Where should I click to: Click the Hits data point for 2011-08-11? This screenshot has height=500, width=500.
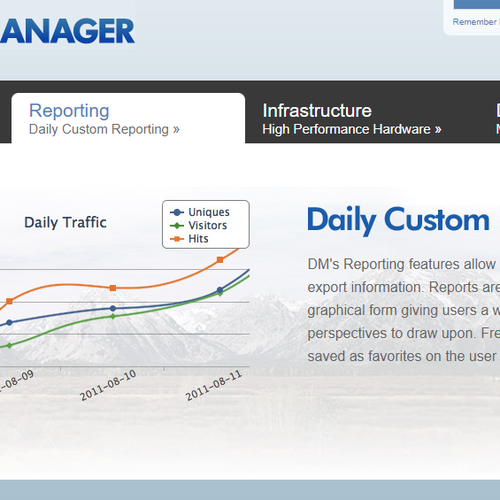[x=220, y=260]
